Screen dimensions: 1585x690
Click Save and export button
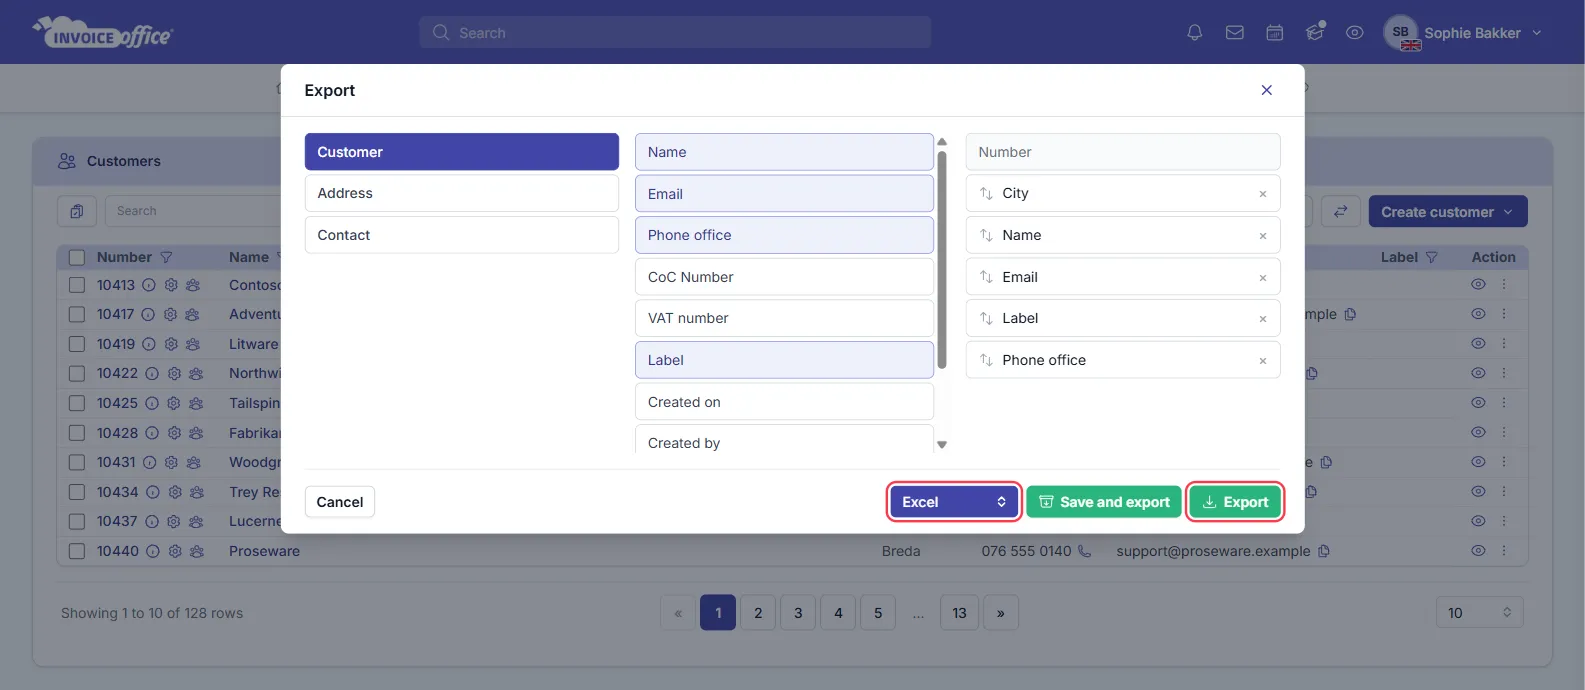pyautogui.click(x=1104, y=502)
